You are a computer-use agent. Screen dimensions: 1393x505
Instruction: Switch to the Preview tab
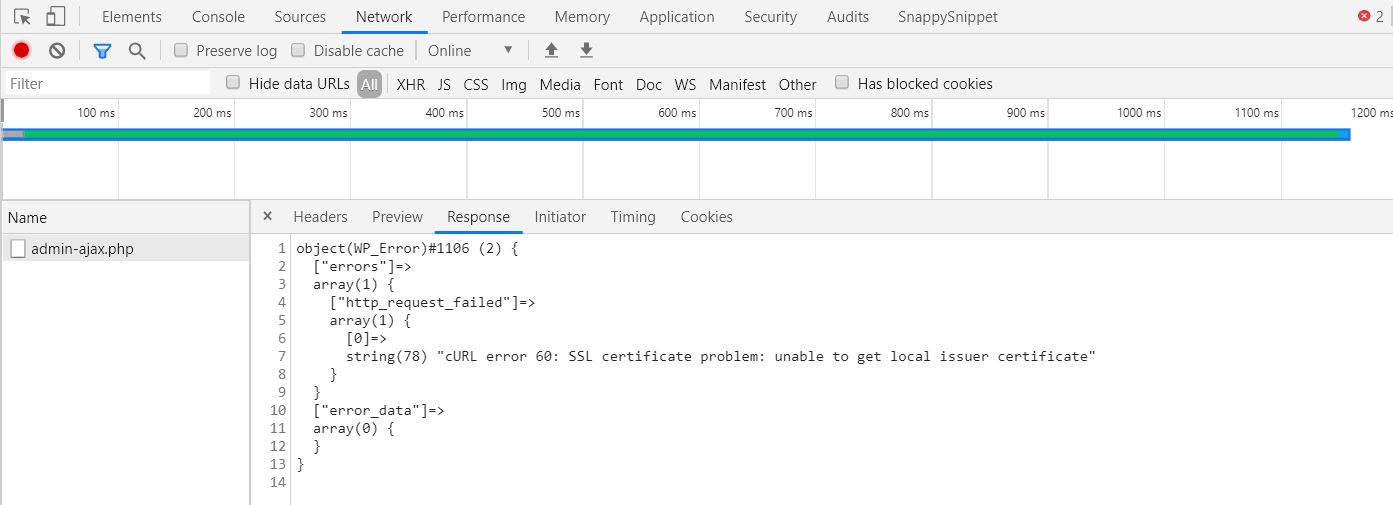(397, 217)
